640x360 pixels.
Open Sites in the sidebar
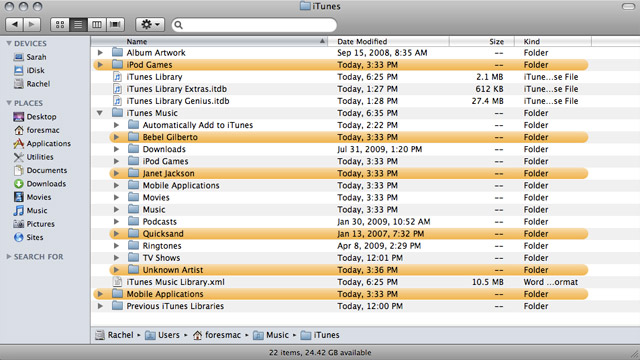pos(29,237)
